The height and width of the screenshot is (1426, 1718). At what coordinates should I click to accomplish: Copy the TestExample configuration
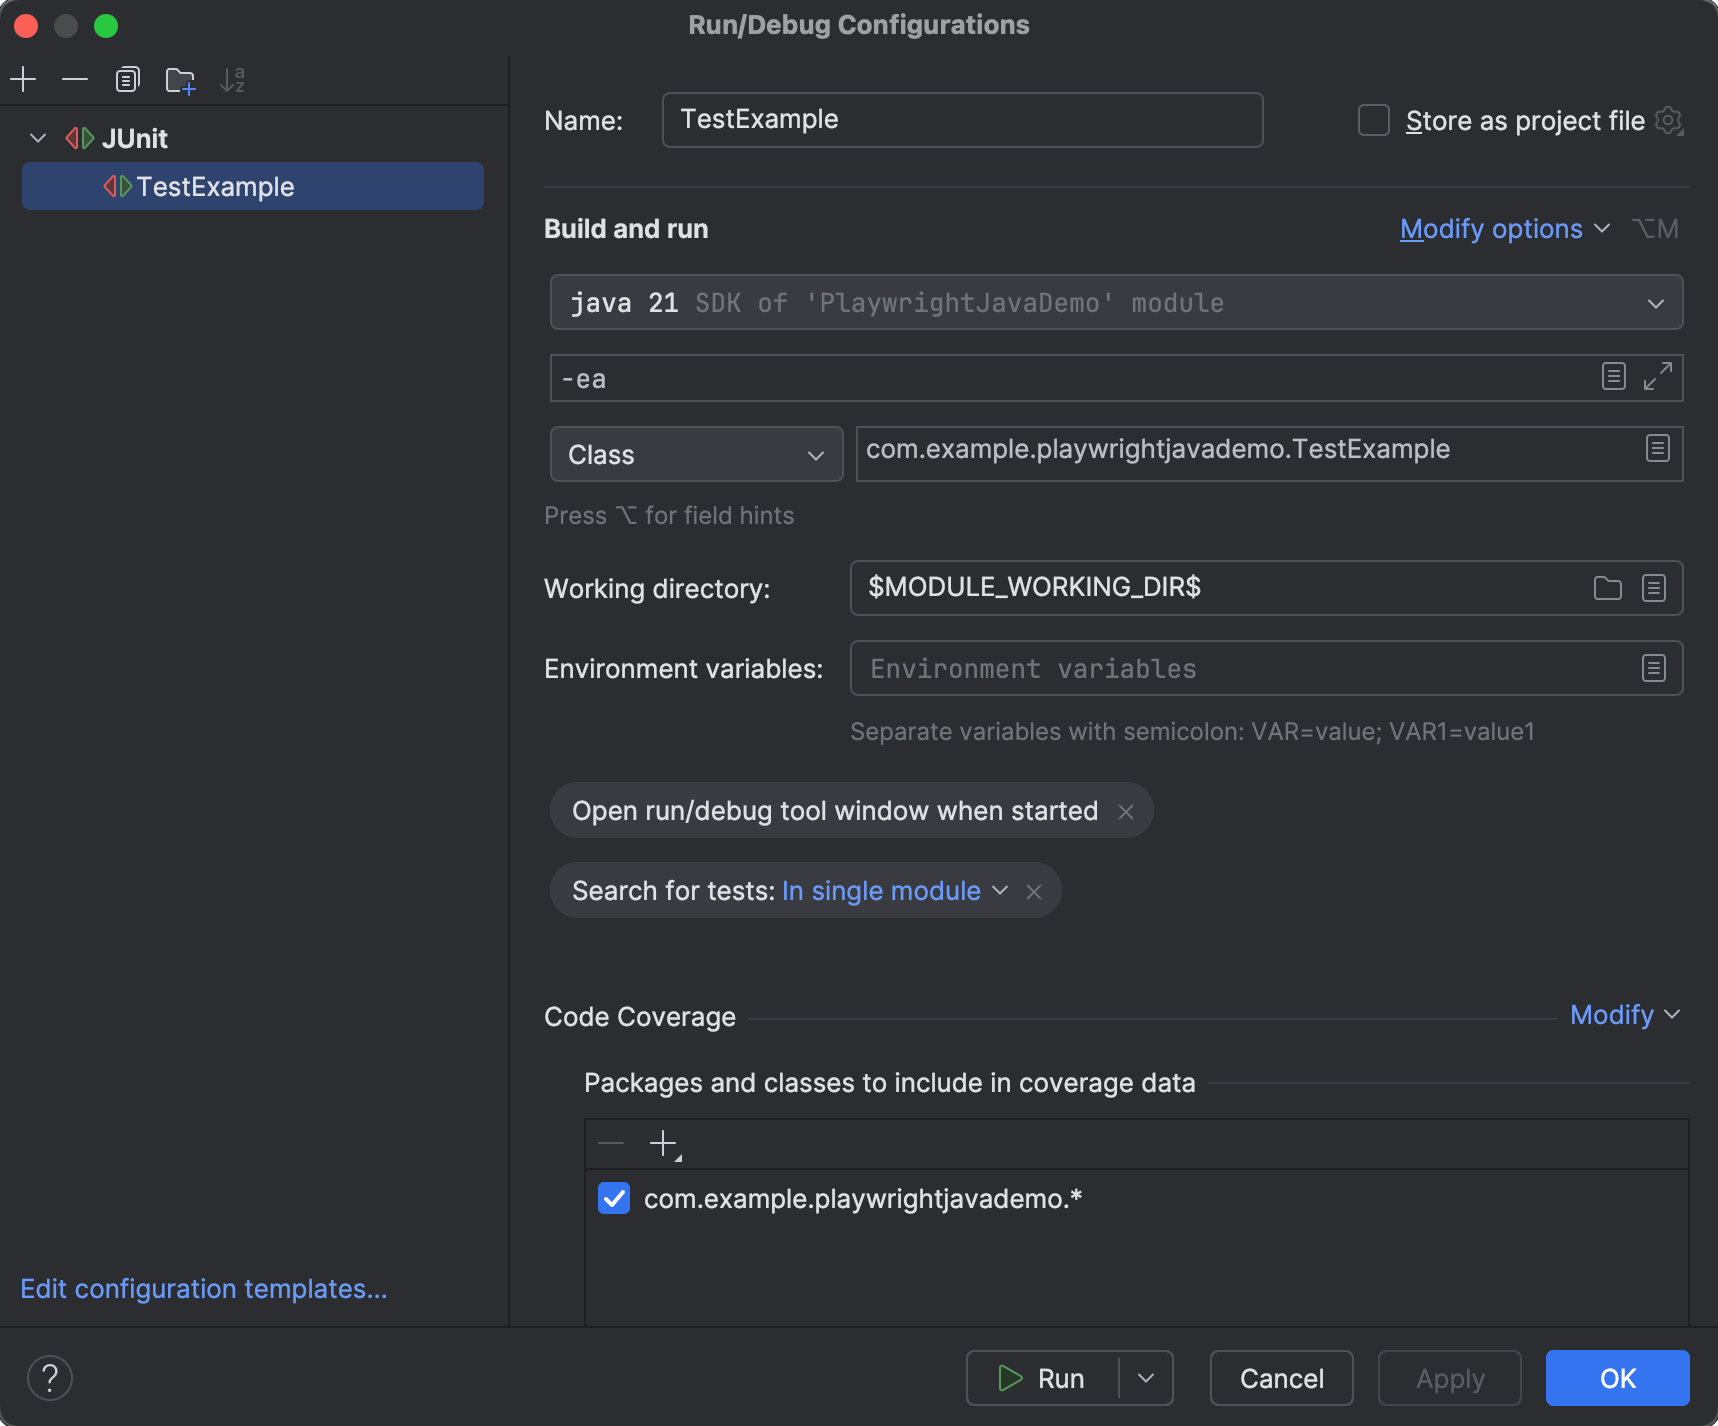[x=127, y=79]
